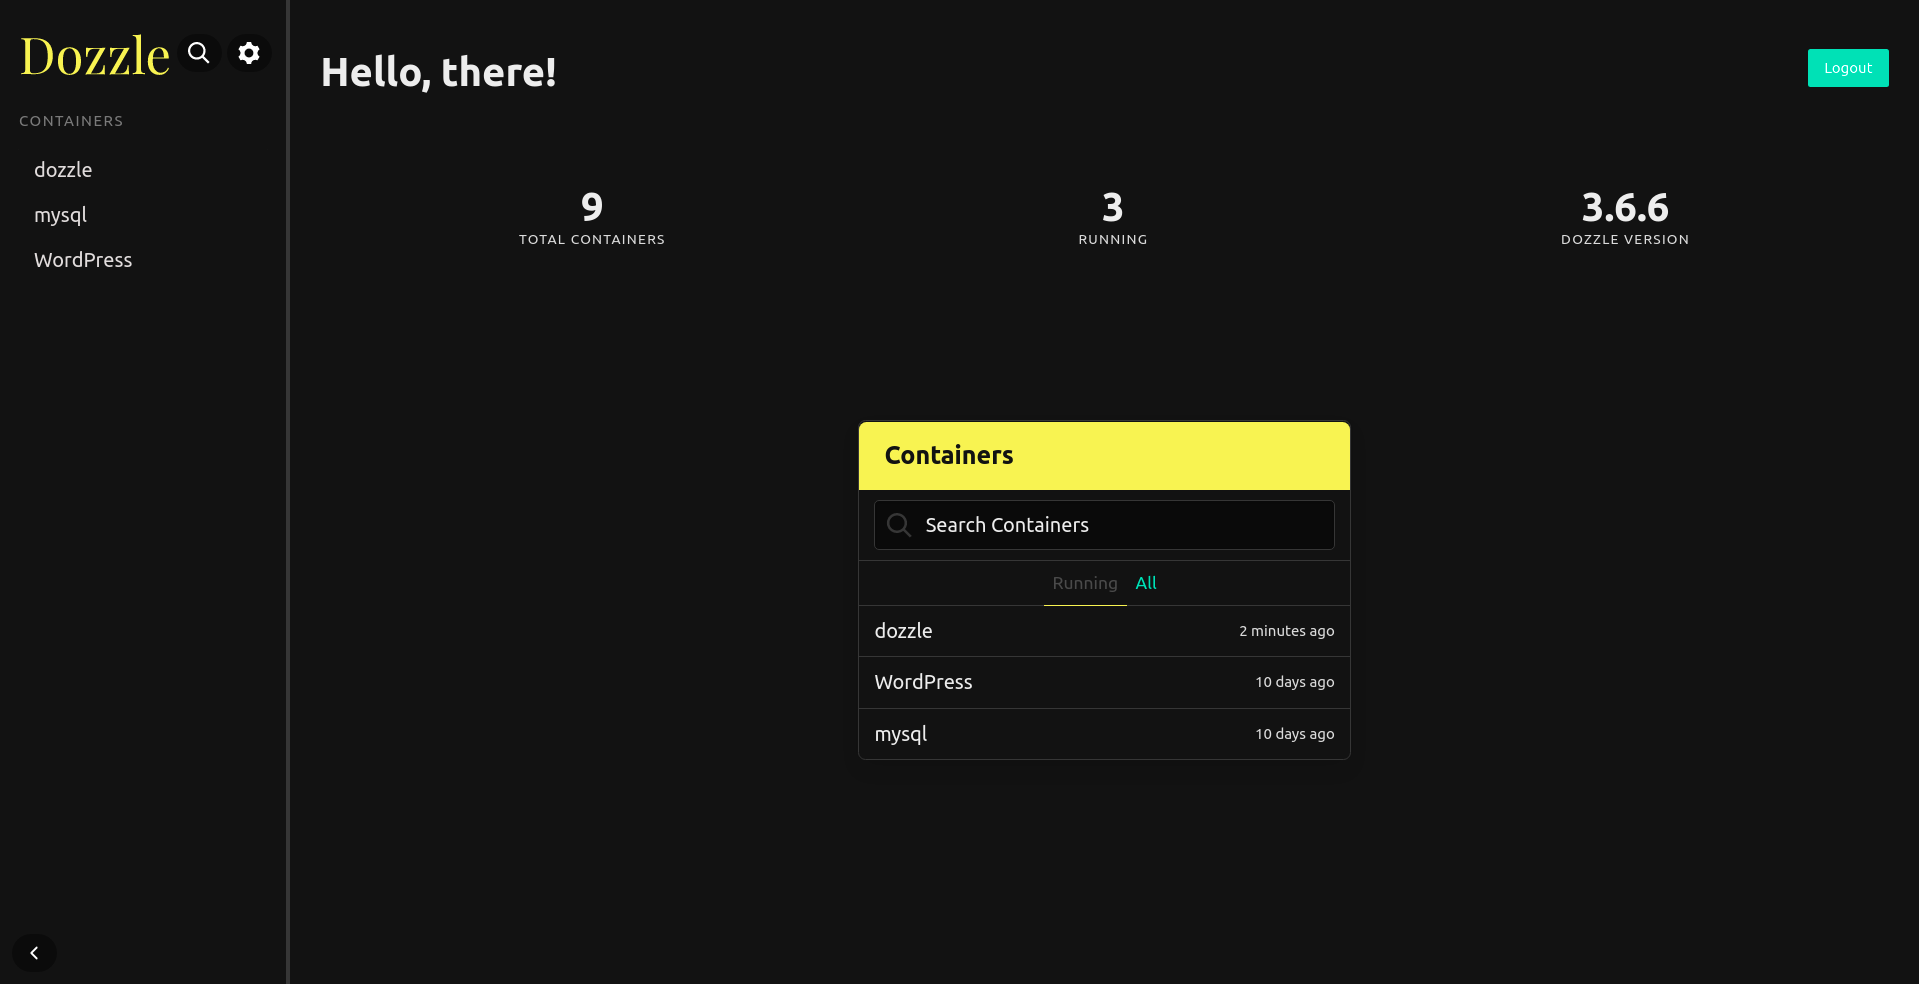Switch to the All tab

[1146, 583]
